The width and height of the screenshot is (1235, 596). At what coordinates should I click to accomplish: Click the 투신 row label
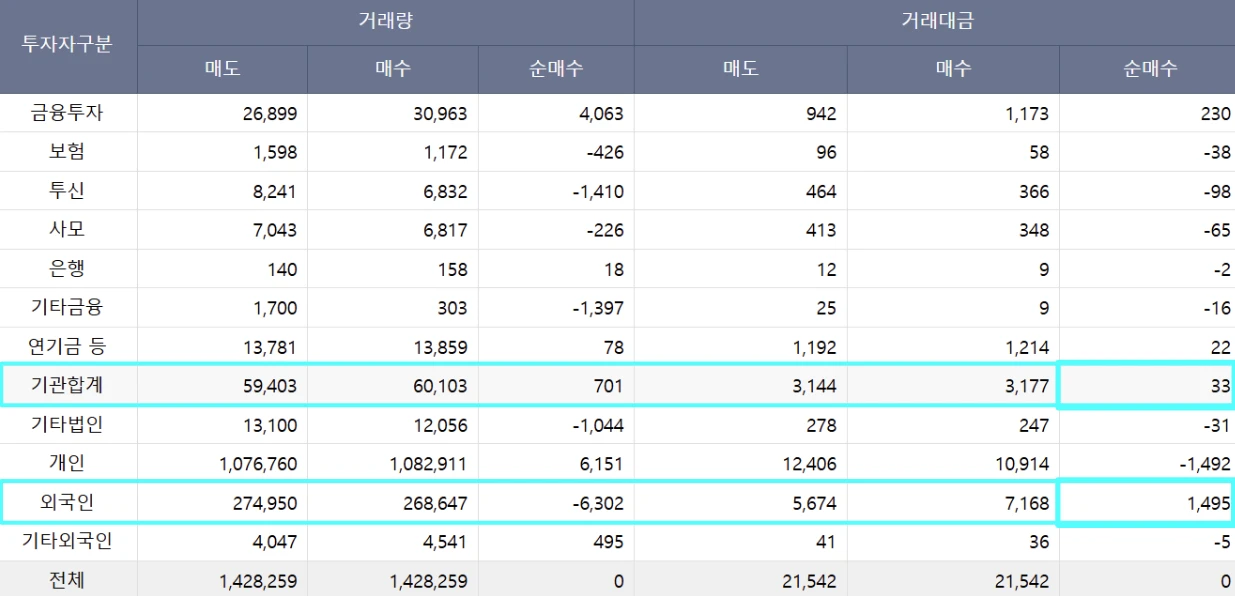tap(67, 191)
